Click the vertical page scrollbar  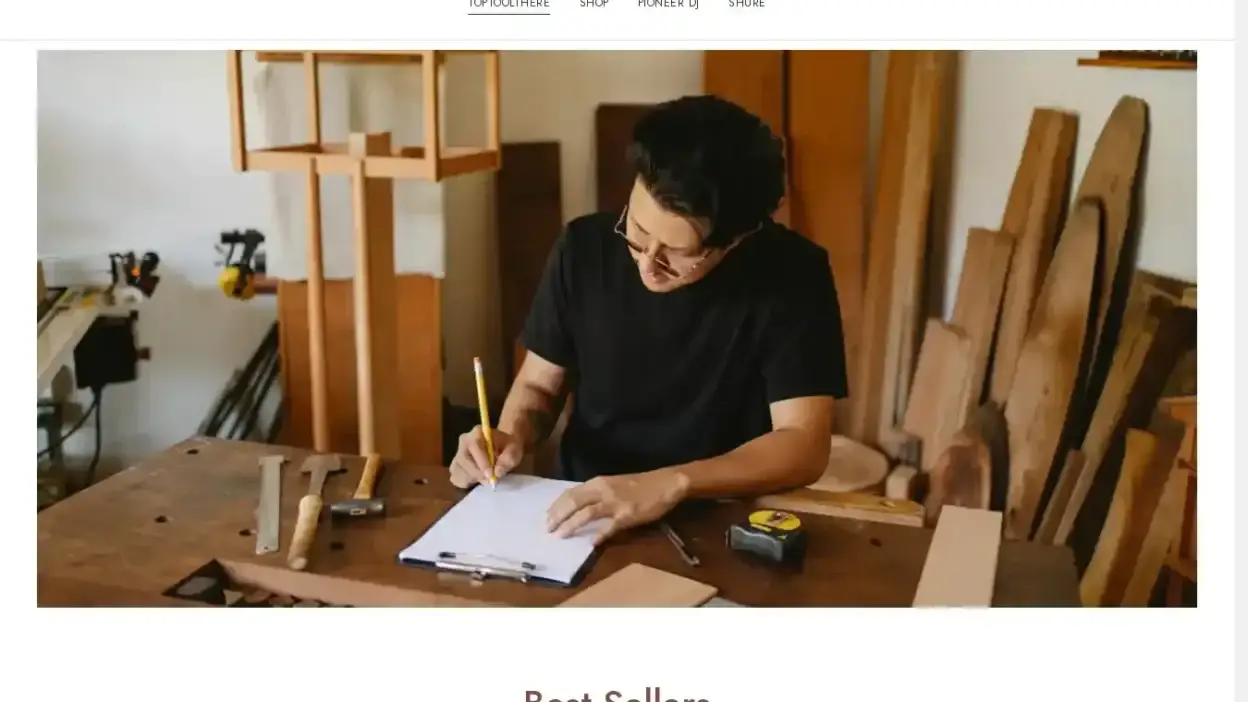point(1241,351)
